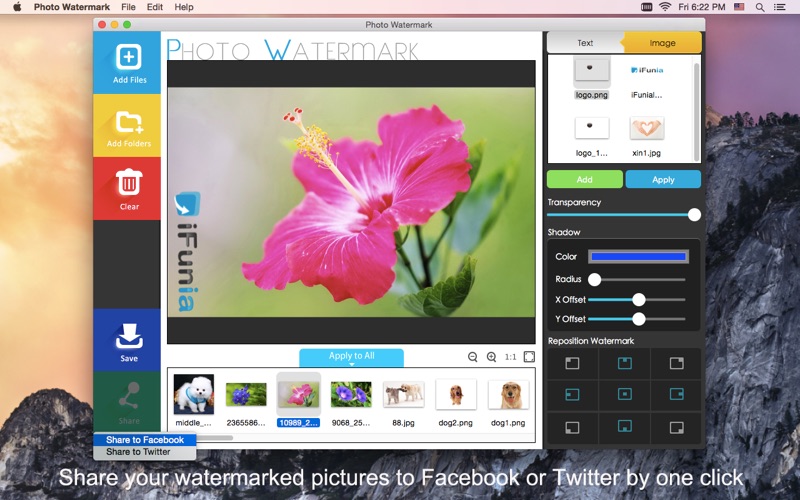
Task: Open the Apple menu
Action: [x=17, y=7]
